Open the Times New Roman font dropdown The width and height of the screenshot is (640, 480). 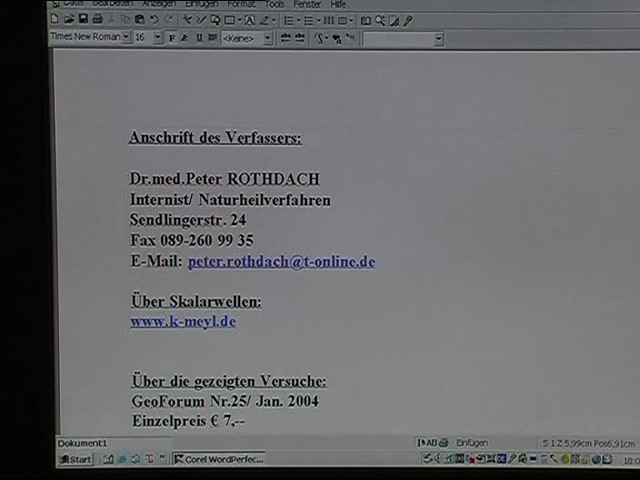click(x=126, y=37)
